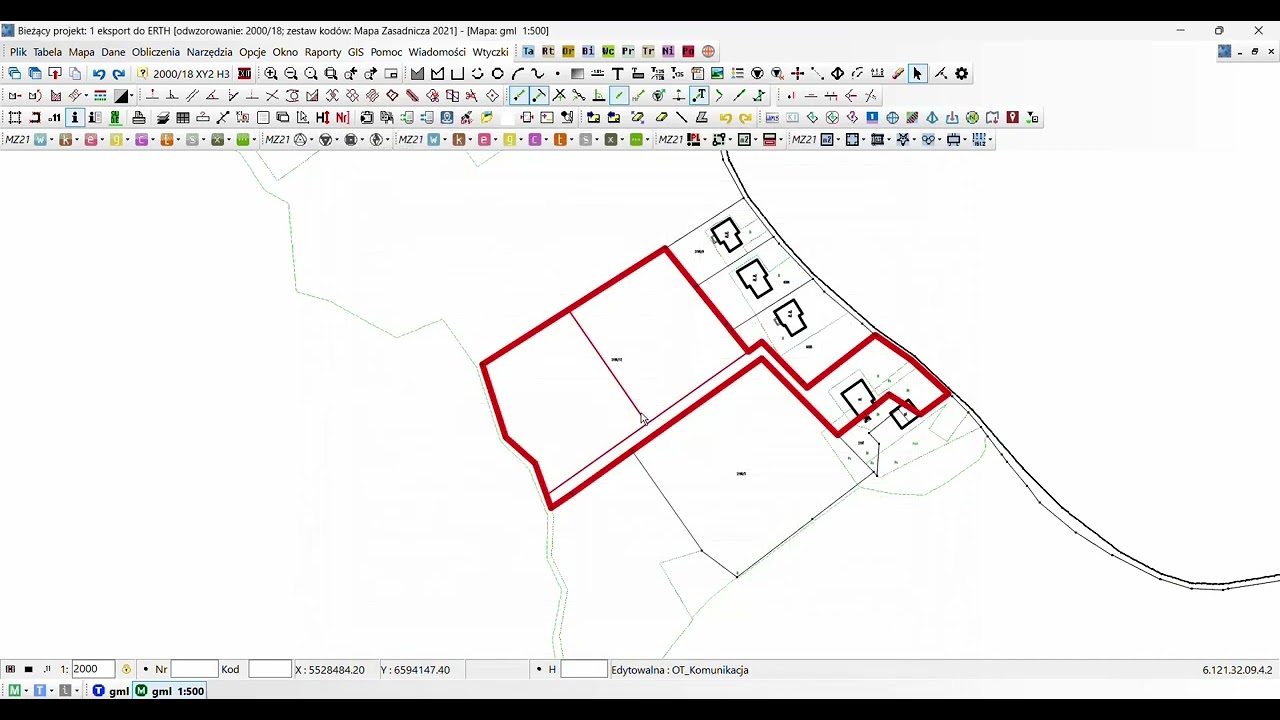Toggle the Wc button

point(608,51)
